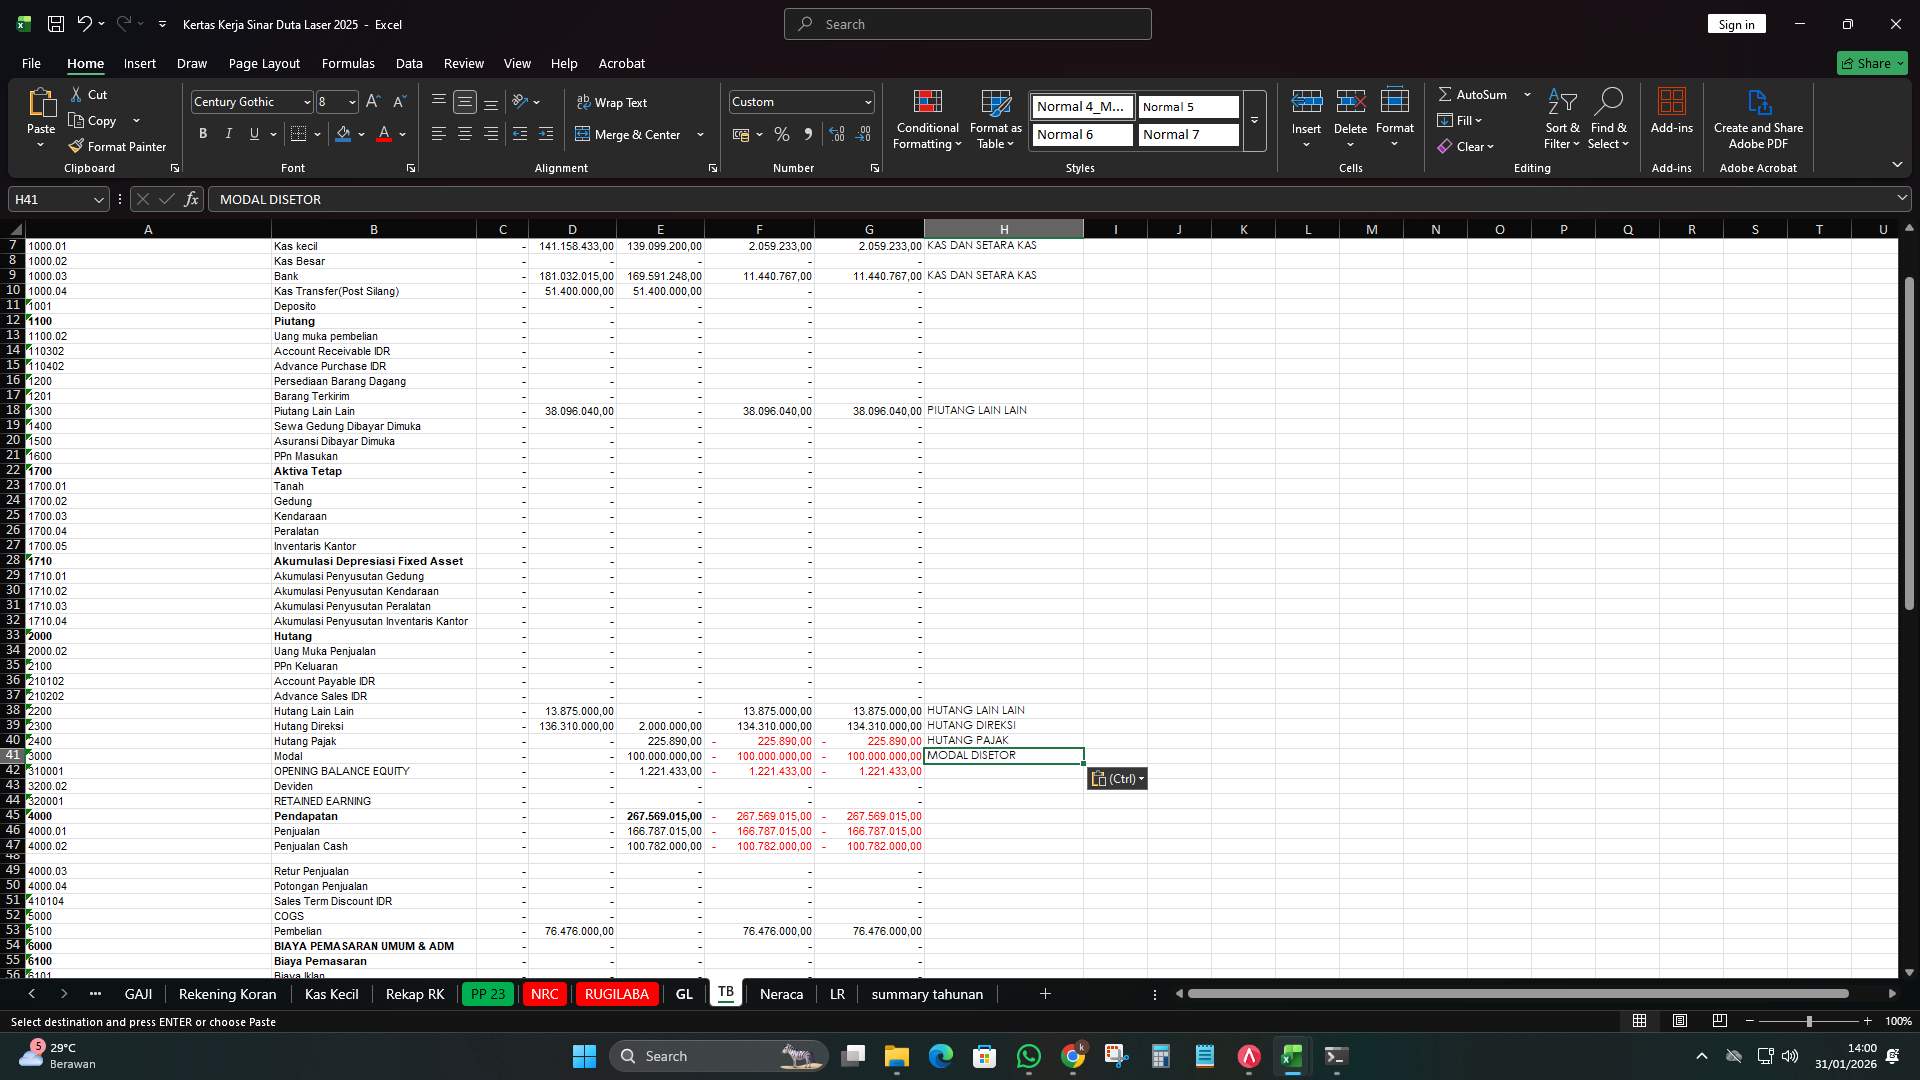Toggle italic formatting
1920x1080 pixels.
[x=228, y=133]
